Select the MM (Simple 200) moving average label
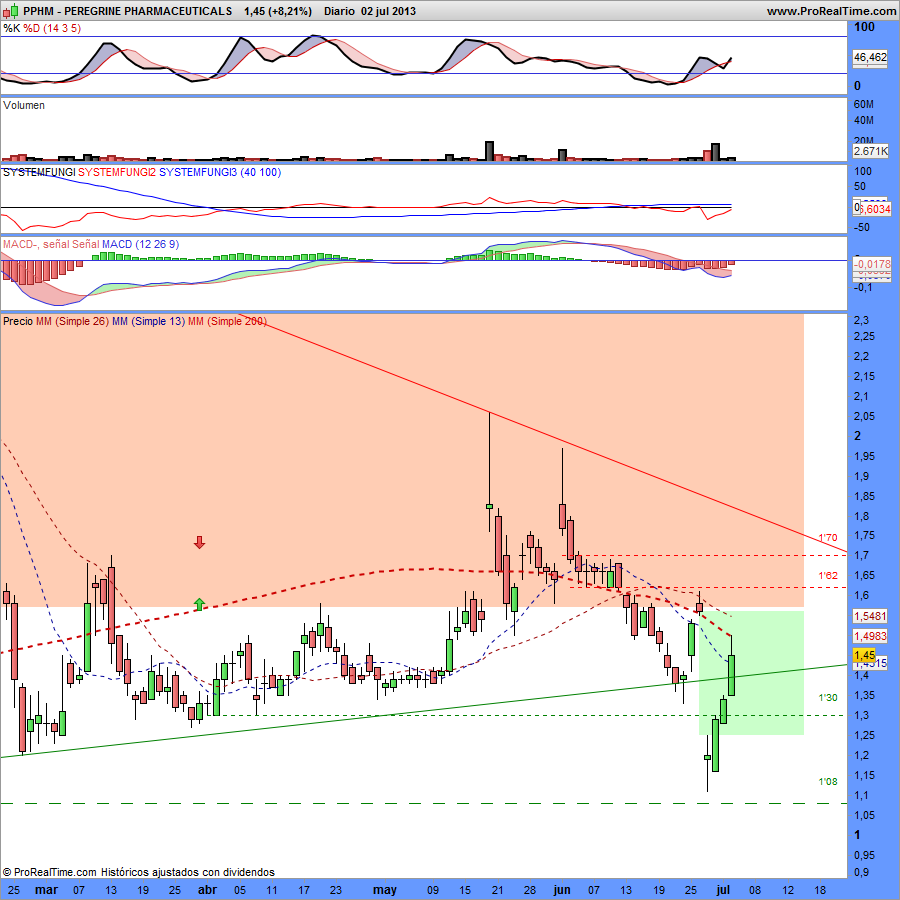Viewport: 900px width, 900px height. pos(227,321)
